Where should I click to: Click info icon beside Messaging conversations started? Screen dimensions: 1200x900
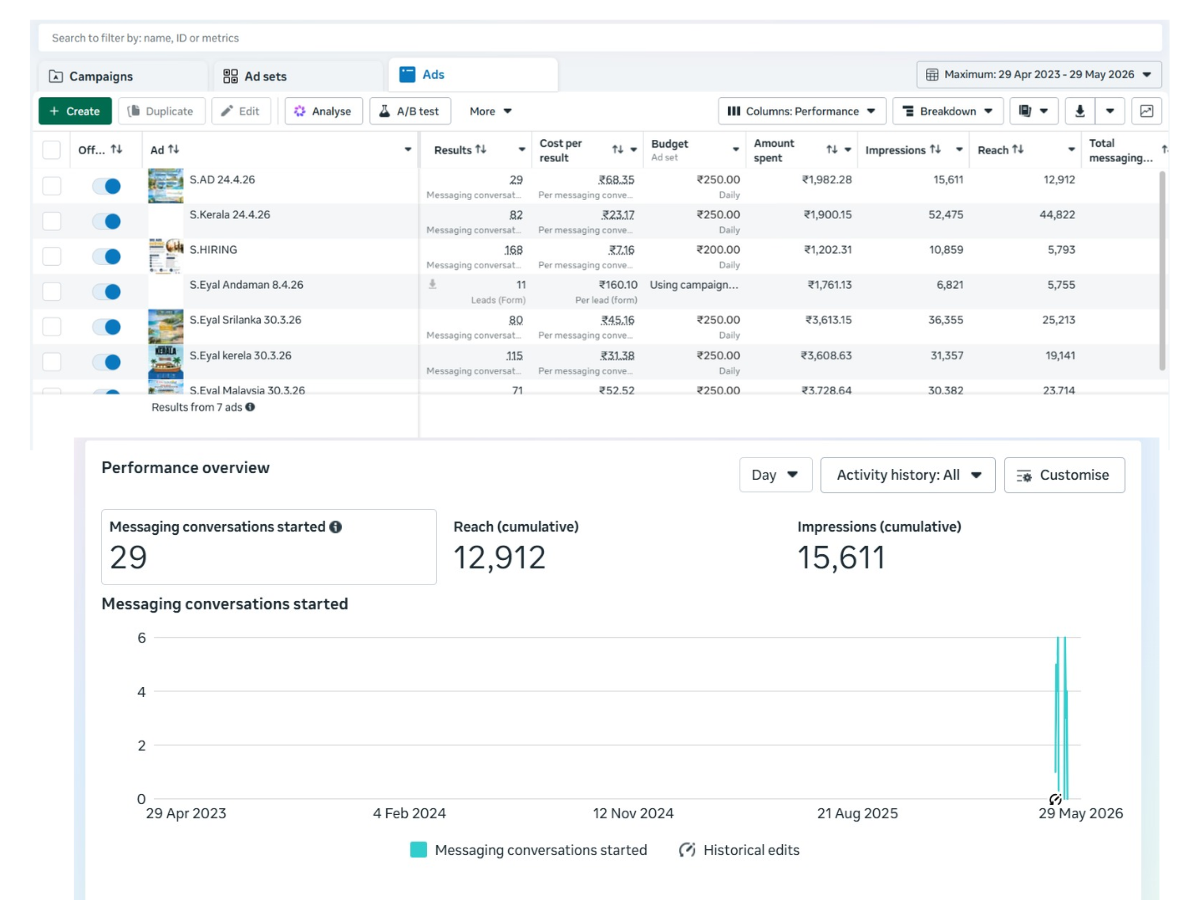[336, 527]
